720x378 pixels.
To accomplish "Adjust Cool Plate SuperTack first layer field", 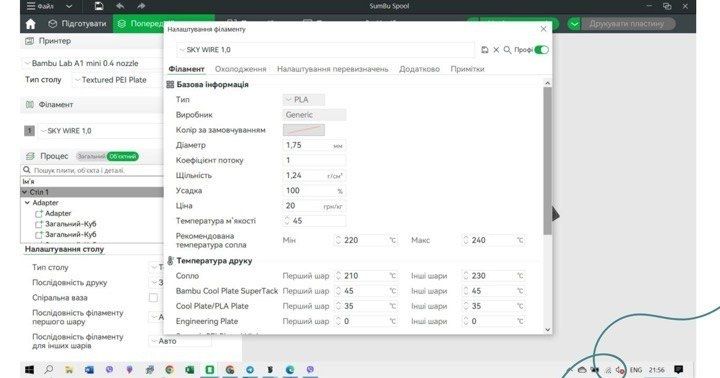I will [366, 291].
